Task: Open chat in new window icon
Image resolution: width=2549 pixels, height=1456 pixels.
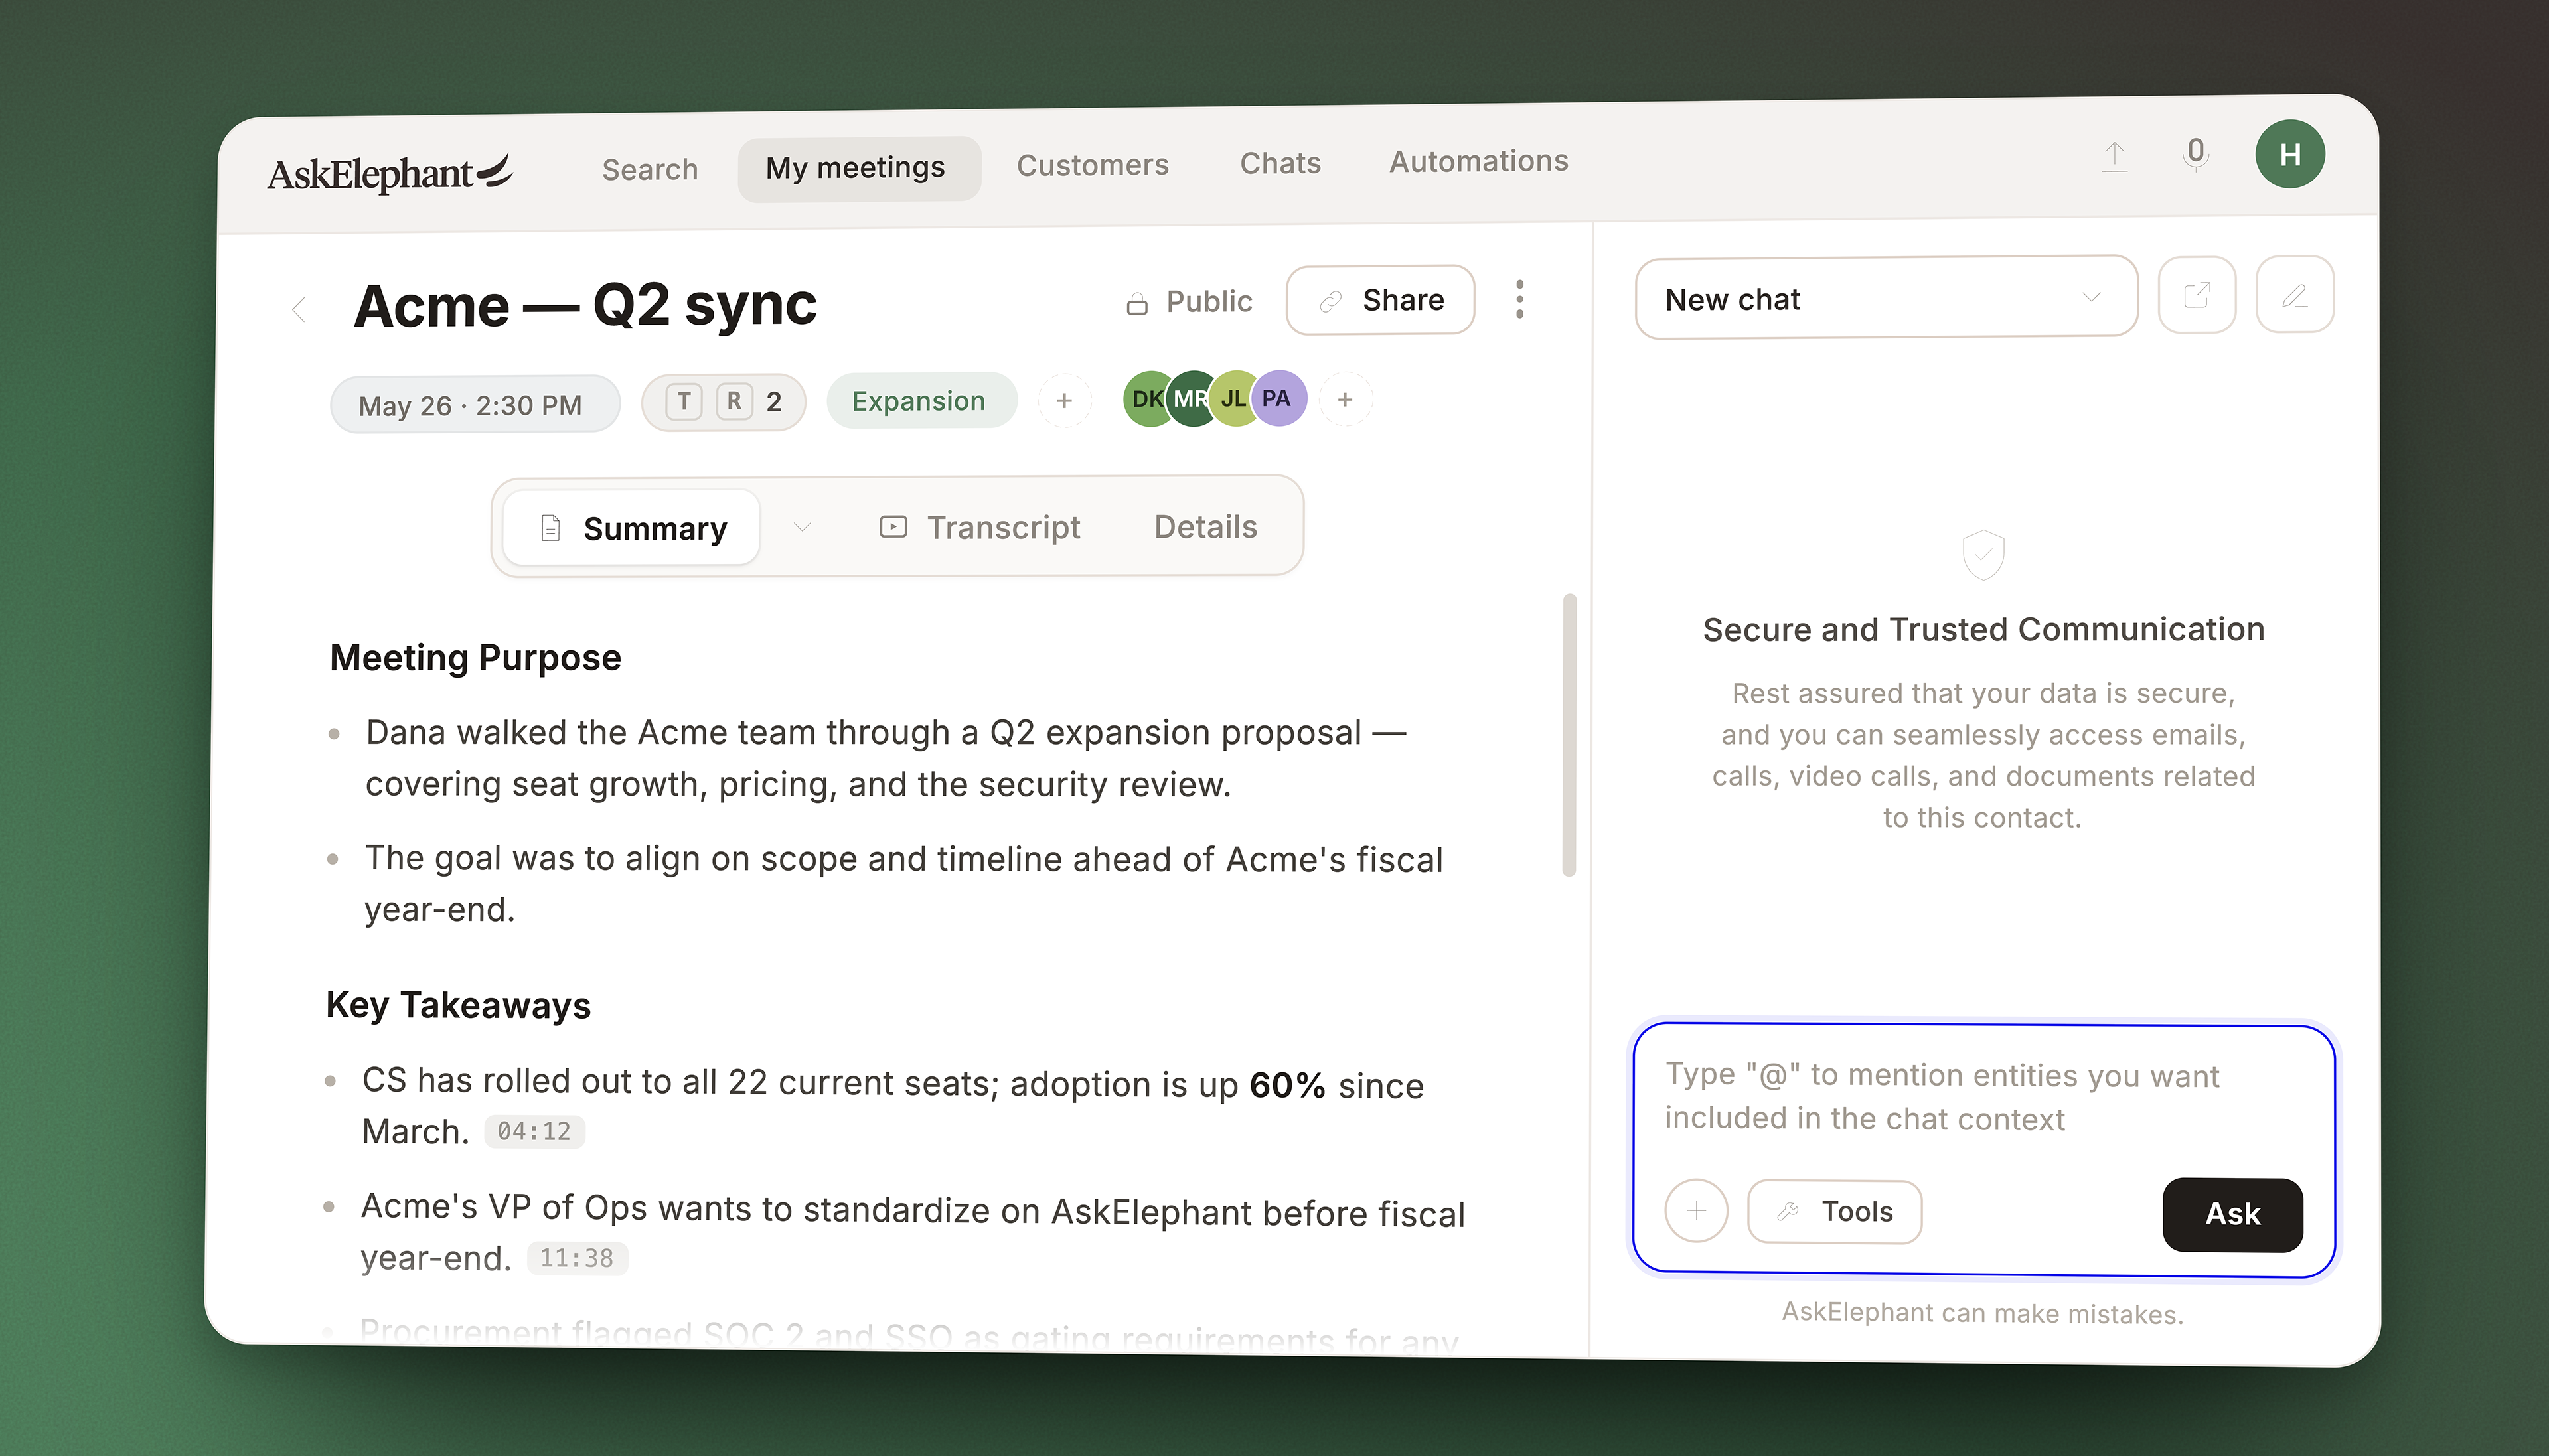Action: [x=2196, y=295]
